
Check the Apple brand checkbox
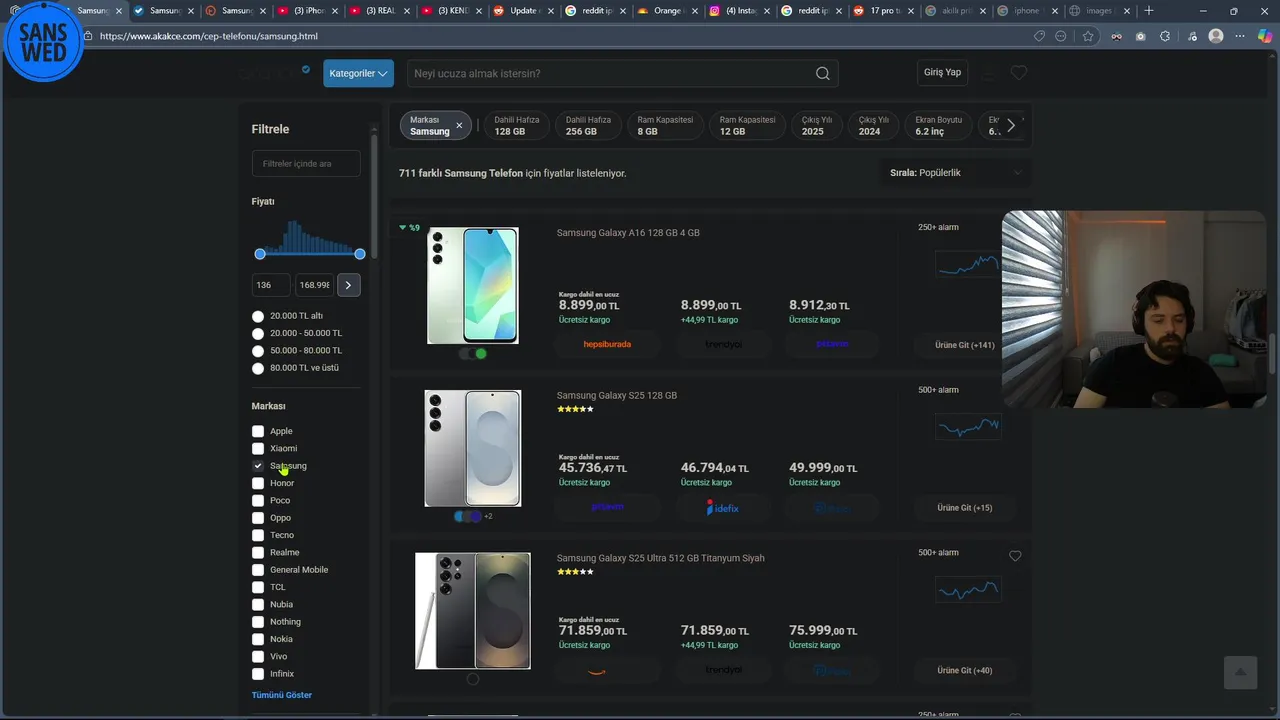[258, 431]
